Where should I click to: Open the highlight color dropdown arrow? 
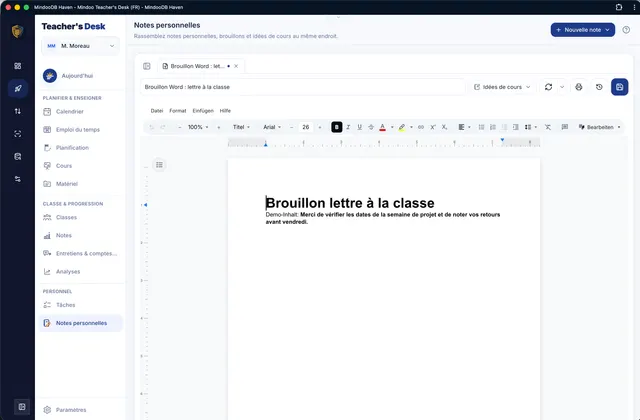[411, 127]
